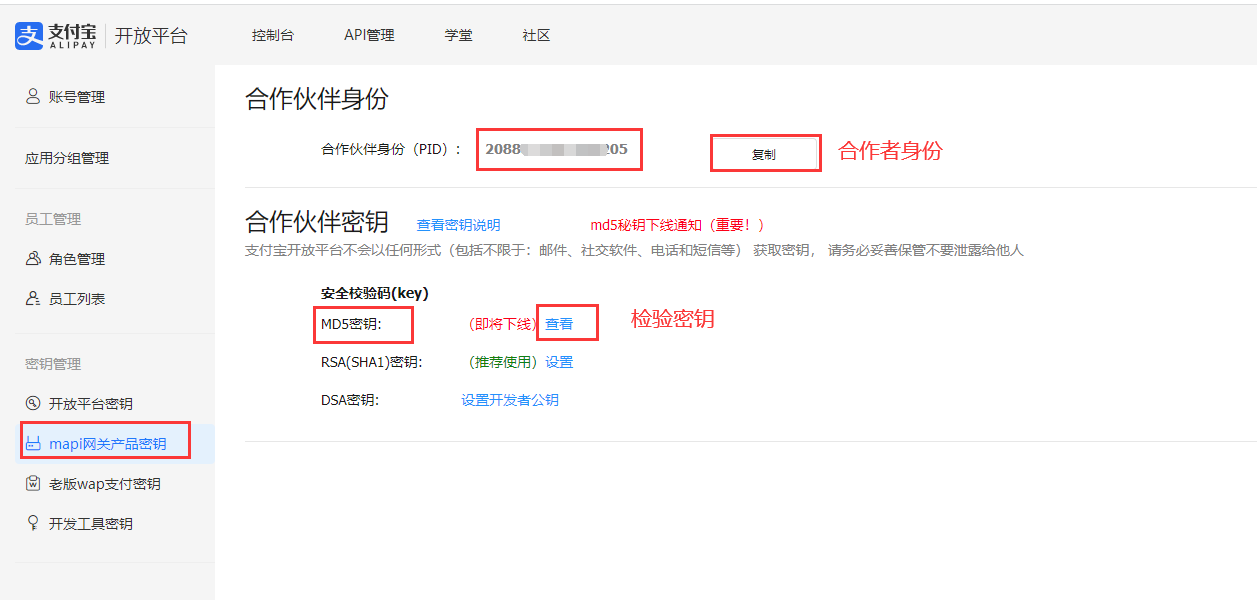
Task: Click the 开发工具密钥 icon
Action: tap(33, 524)
